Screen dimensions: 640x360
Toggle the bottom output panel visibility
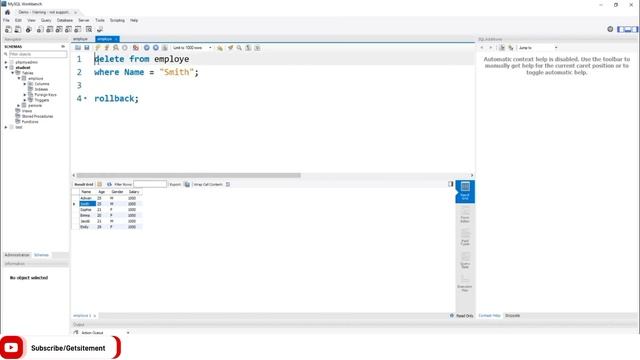[x=628, y=29]
